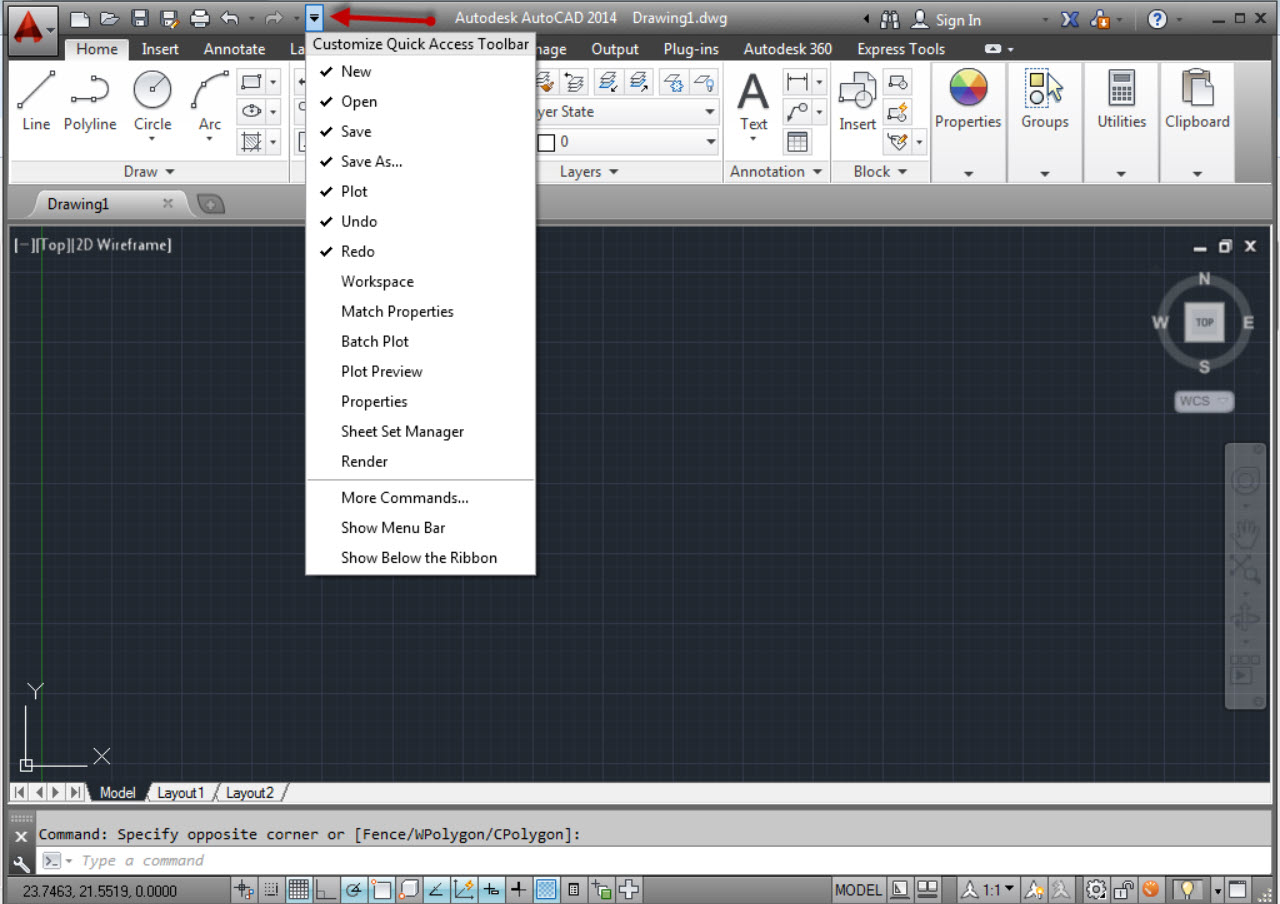This screenshot has width=1280, height=904.
Task: Select the Line tool in Draw panel
Action: 36,100
